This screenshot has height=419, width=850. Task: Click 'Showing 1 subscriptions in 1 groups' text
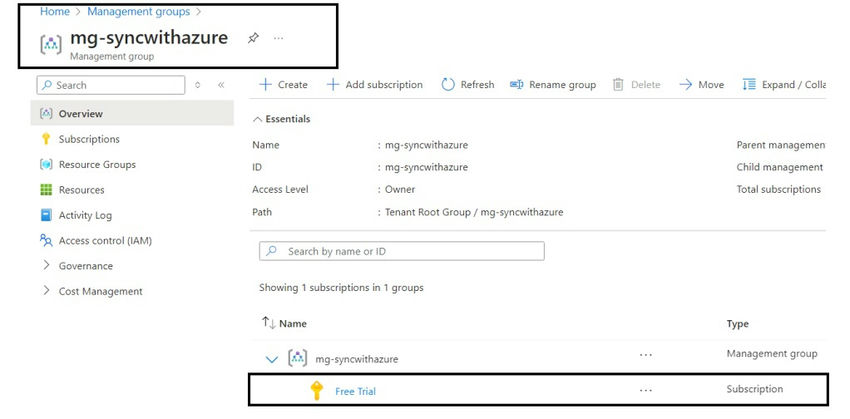(x=341, y=287)
